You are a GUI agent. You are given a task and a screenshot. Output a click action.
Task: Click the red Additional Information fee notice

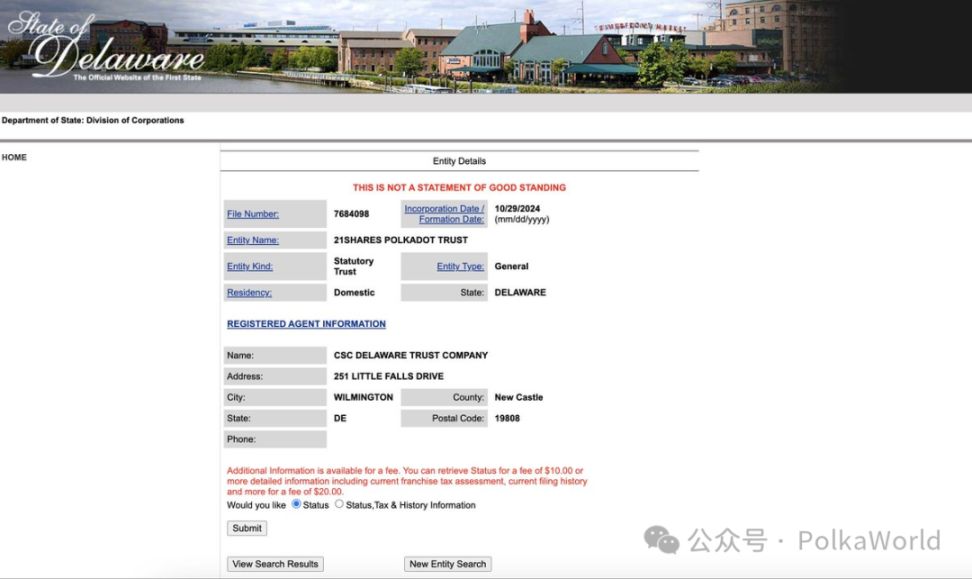click(407, 481)
